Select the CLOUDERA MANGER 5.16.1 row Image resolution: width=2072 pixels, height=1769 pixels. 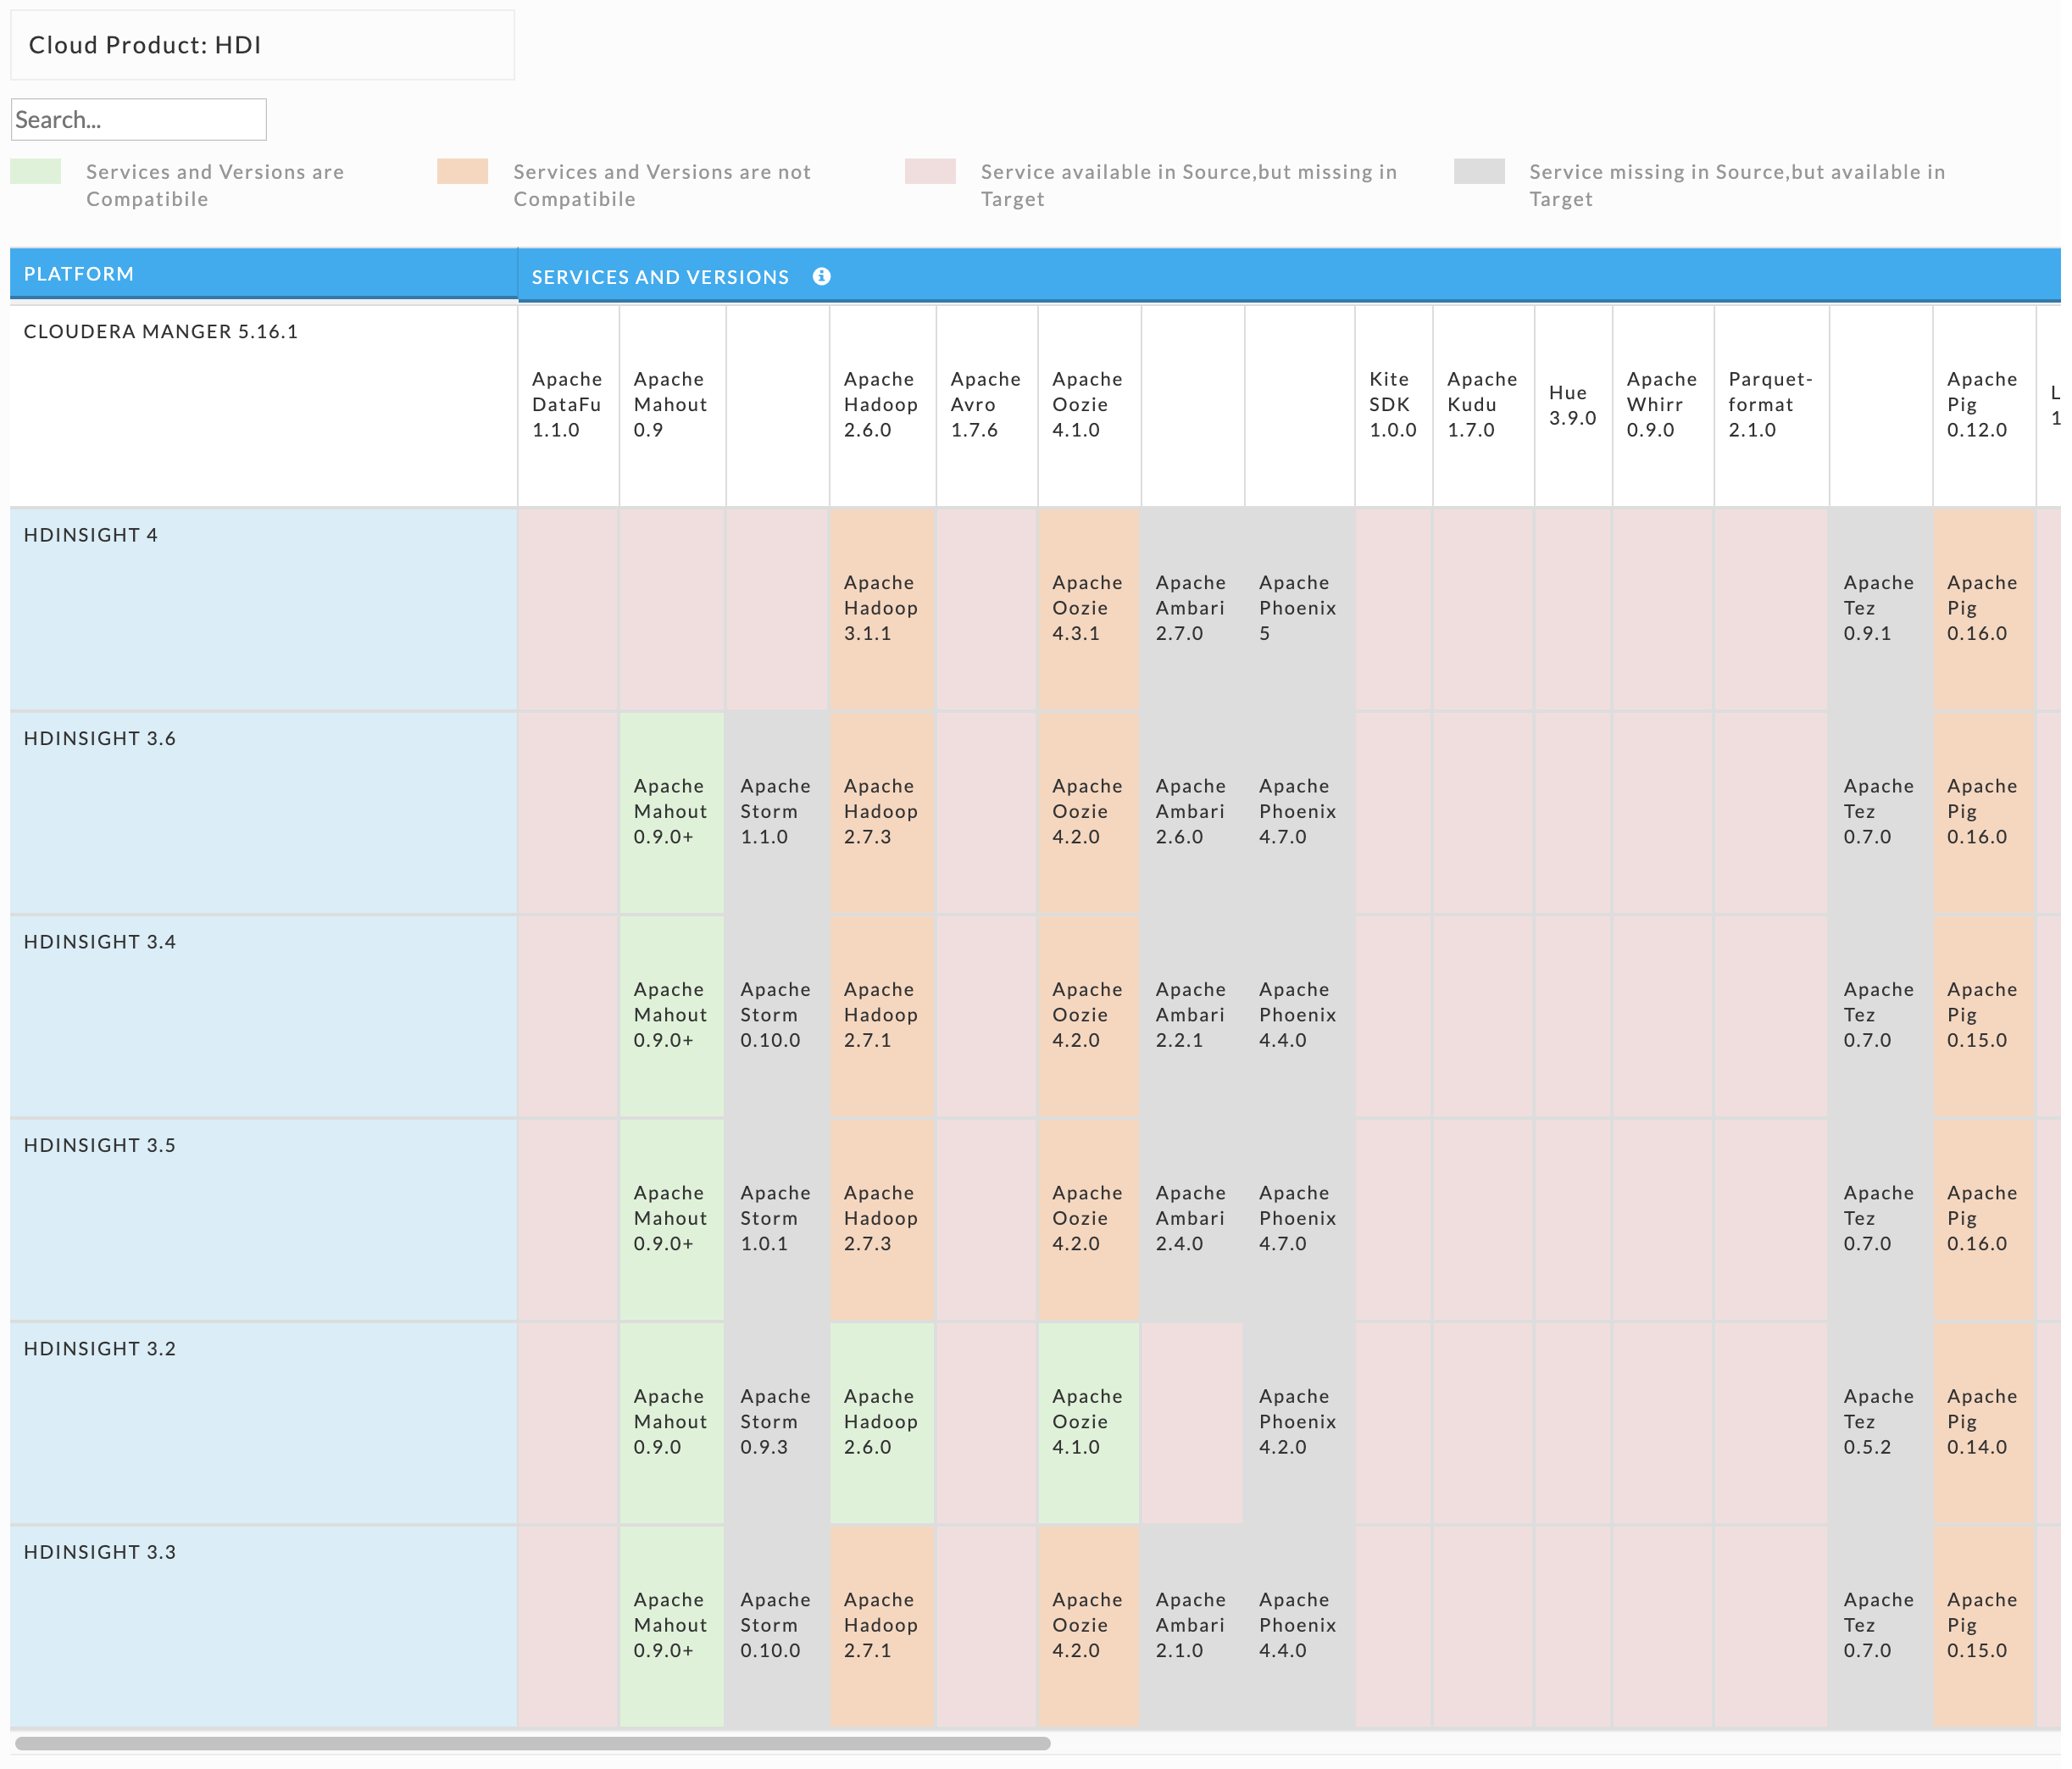pyautogui.click(x=264, y=406)
